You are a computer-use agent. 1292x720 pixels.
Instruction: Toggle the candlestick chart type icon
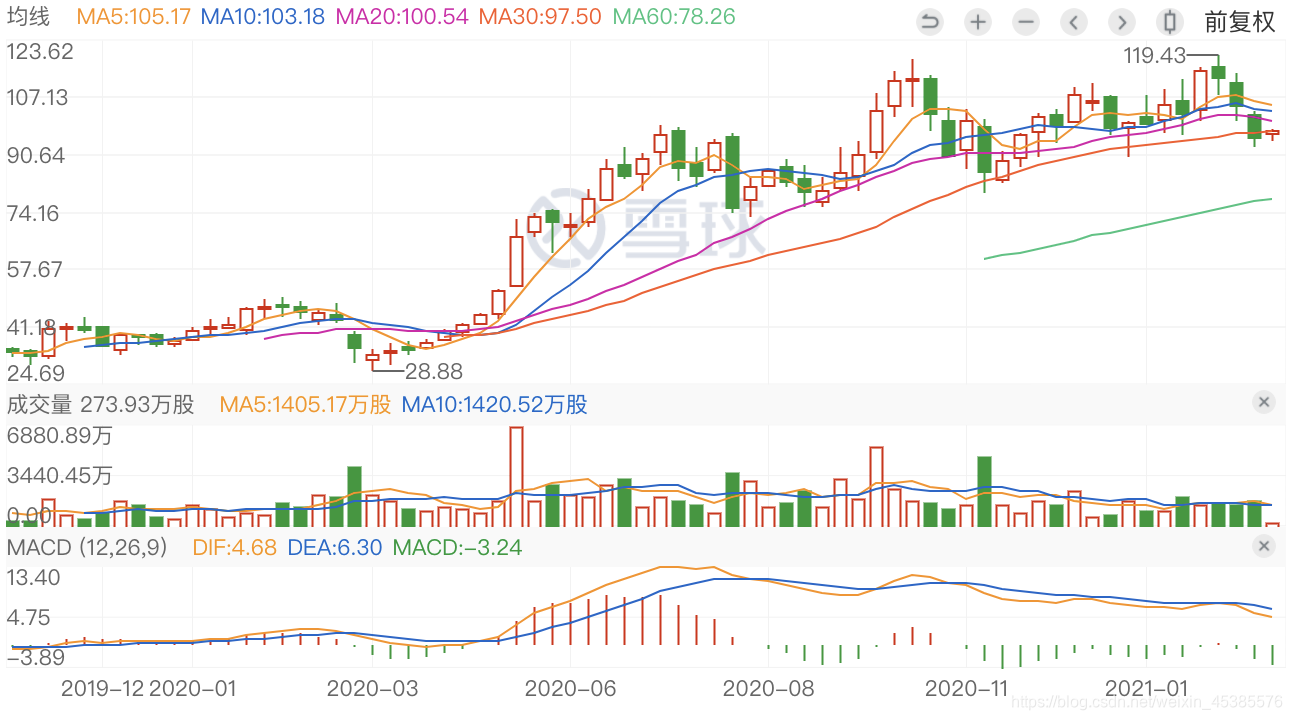(1169, 21)
